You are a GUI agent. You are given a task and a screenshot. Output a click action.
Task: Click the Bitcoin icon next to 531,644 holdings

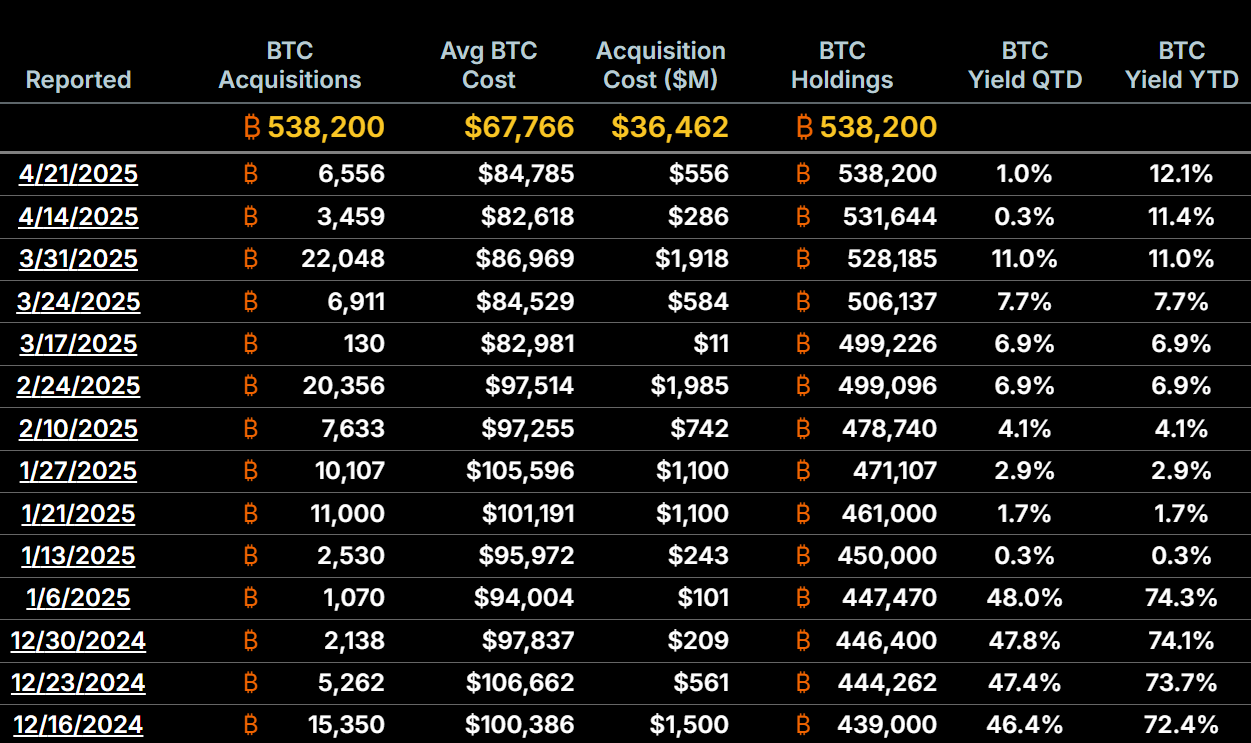pos(802,217)
